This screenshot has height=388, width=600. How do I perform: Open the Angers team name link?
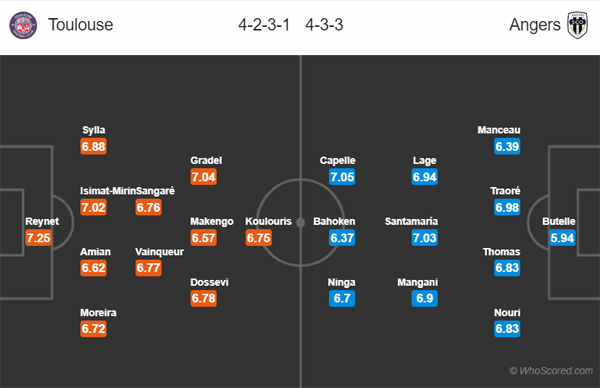tap(535, 25)
